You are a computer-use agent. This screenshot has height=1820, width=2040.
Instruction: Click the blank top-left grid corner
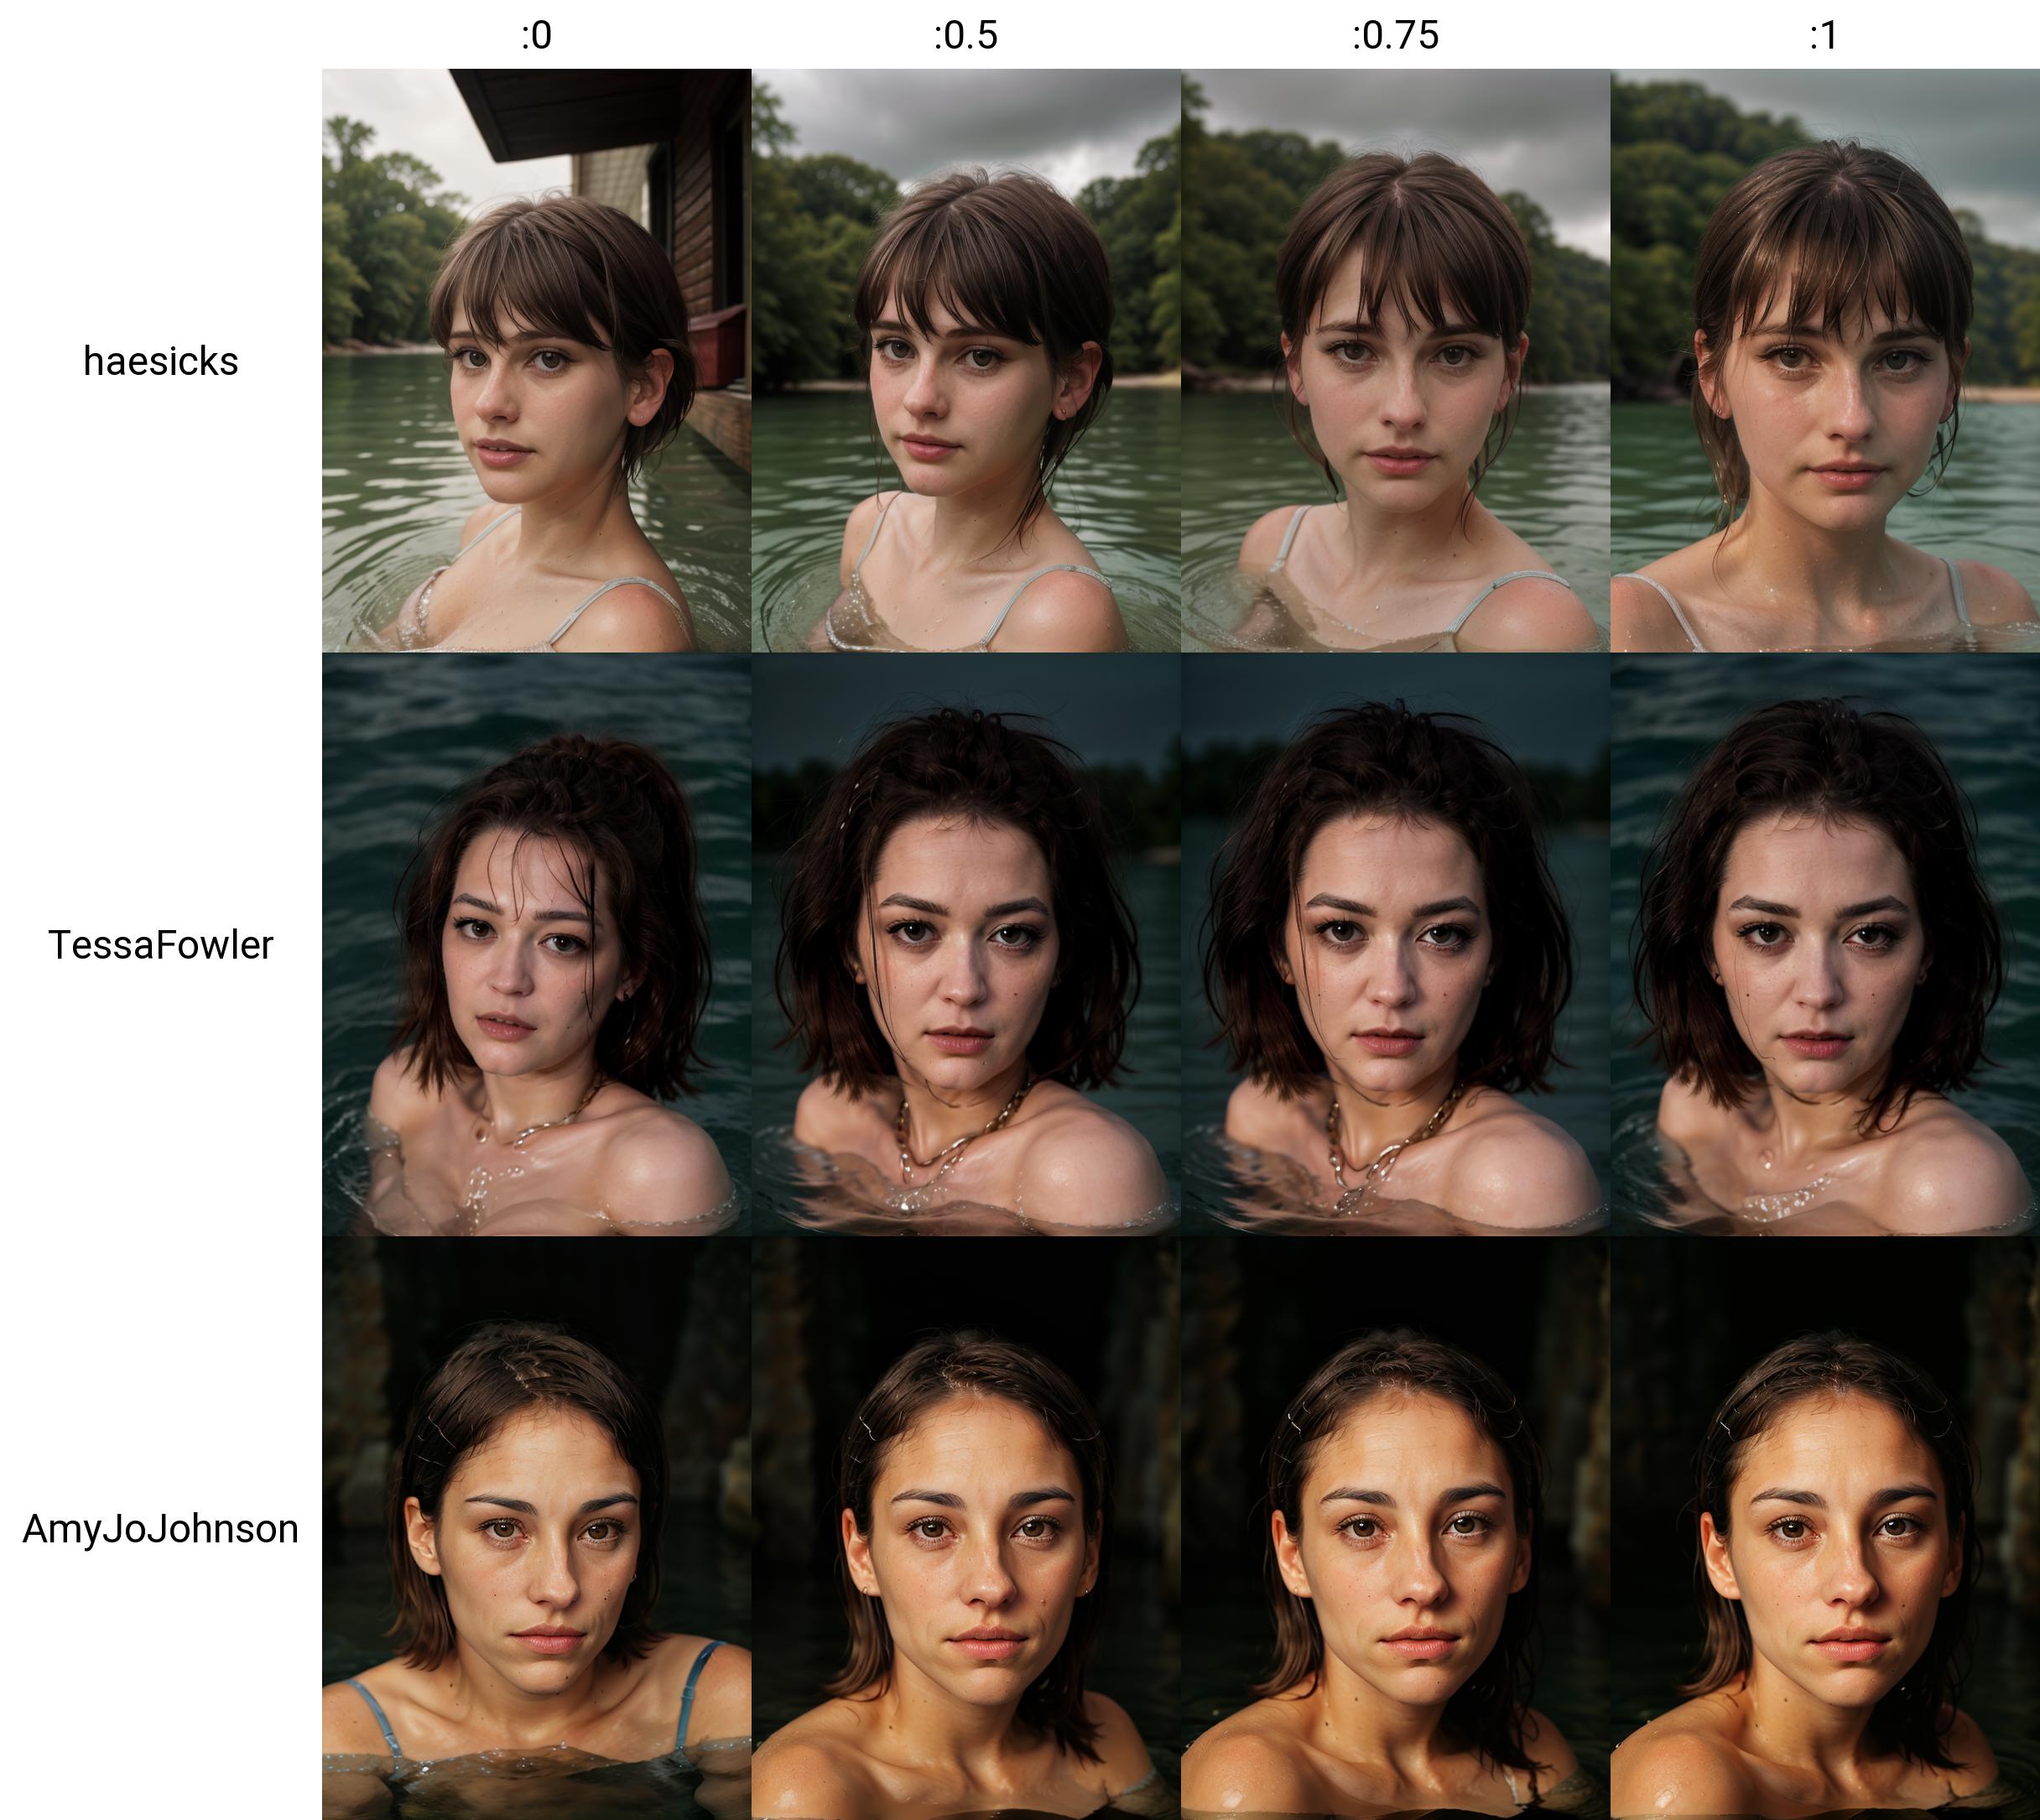(x=161, y=34)
